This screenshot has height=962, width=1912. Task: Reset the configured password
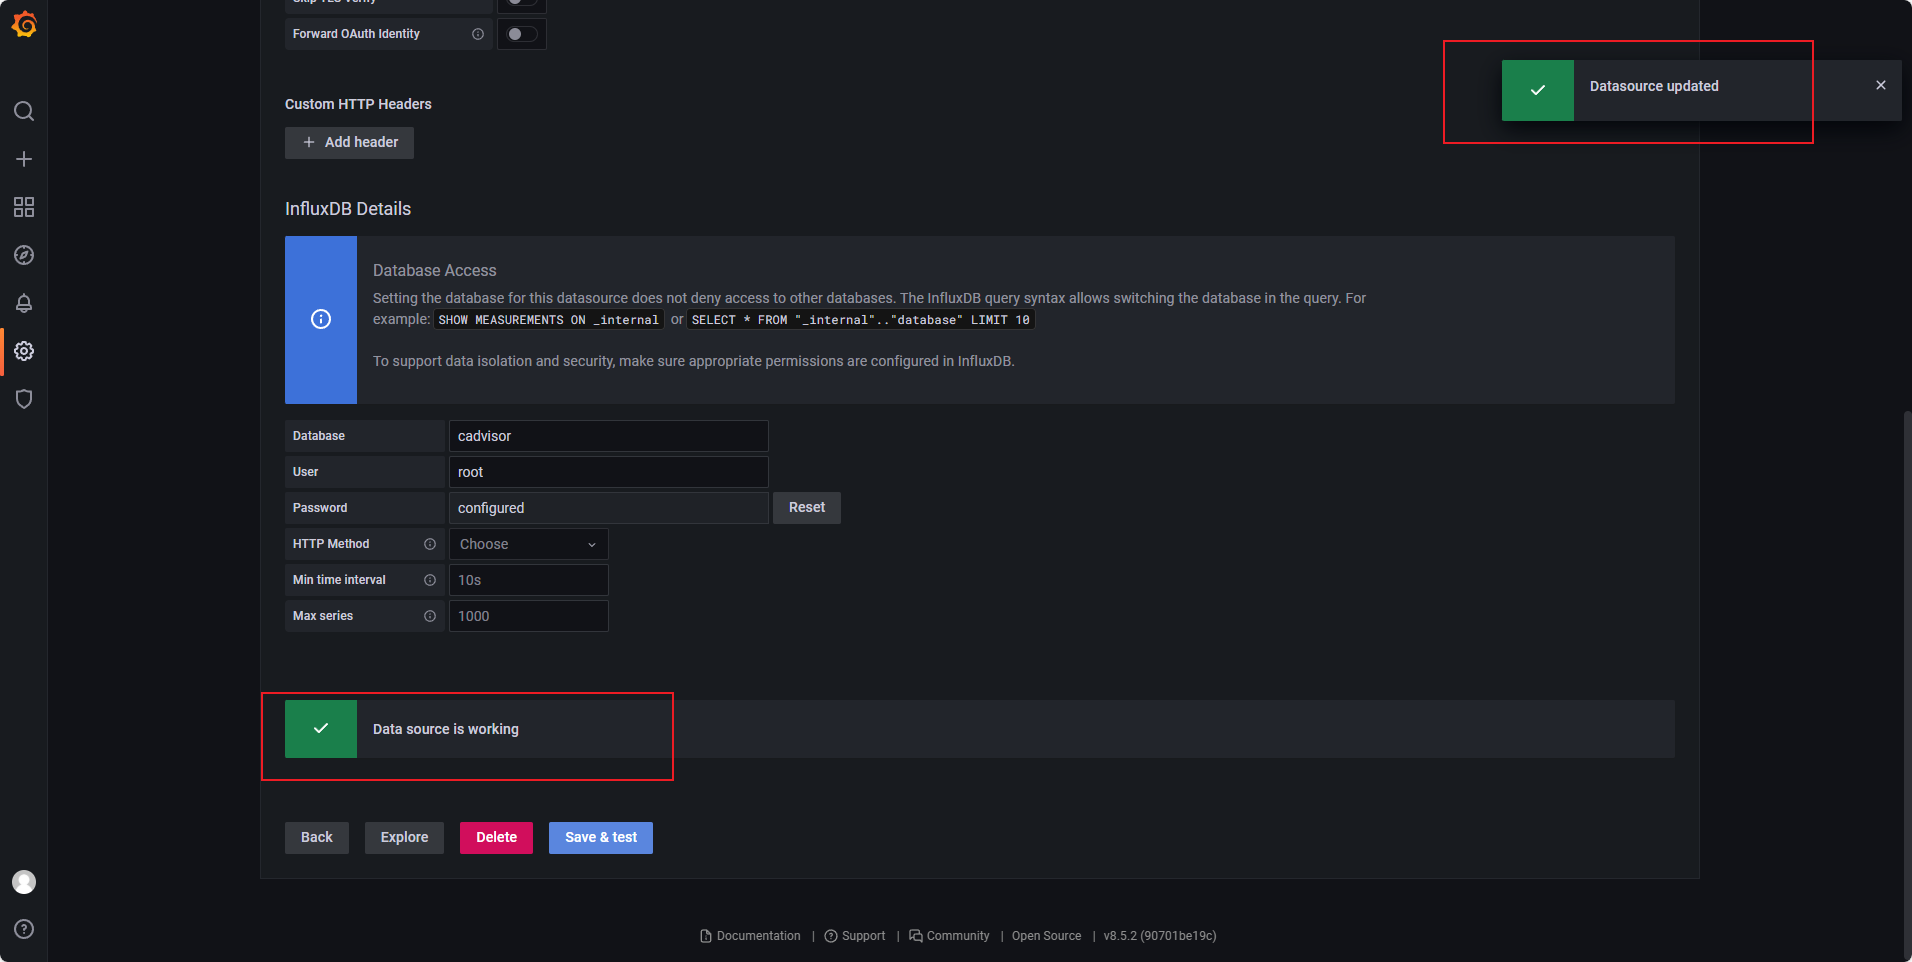[807, 508]
